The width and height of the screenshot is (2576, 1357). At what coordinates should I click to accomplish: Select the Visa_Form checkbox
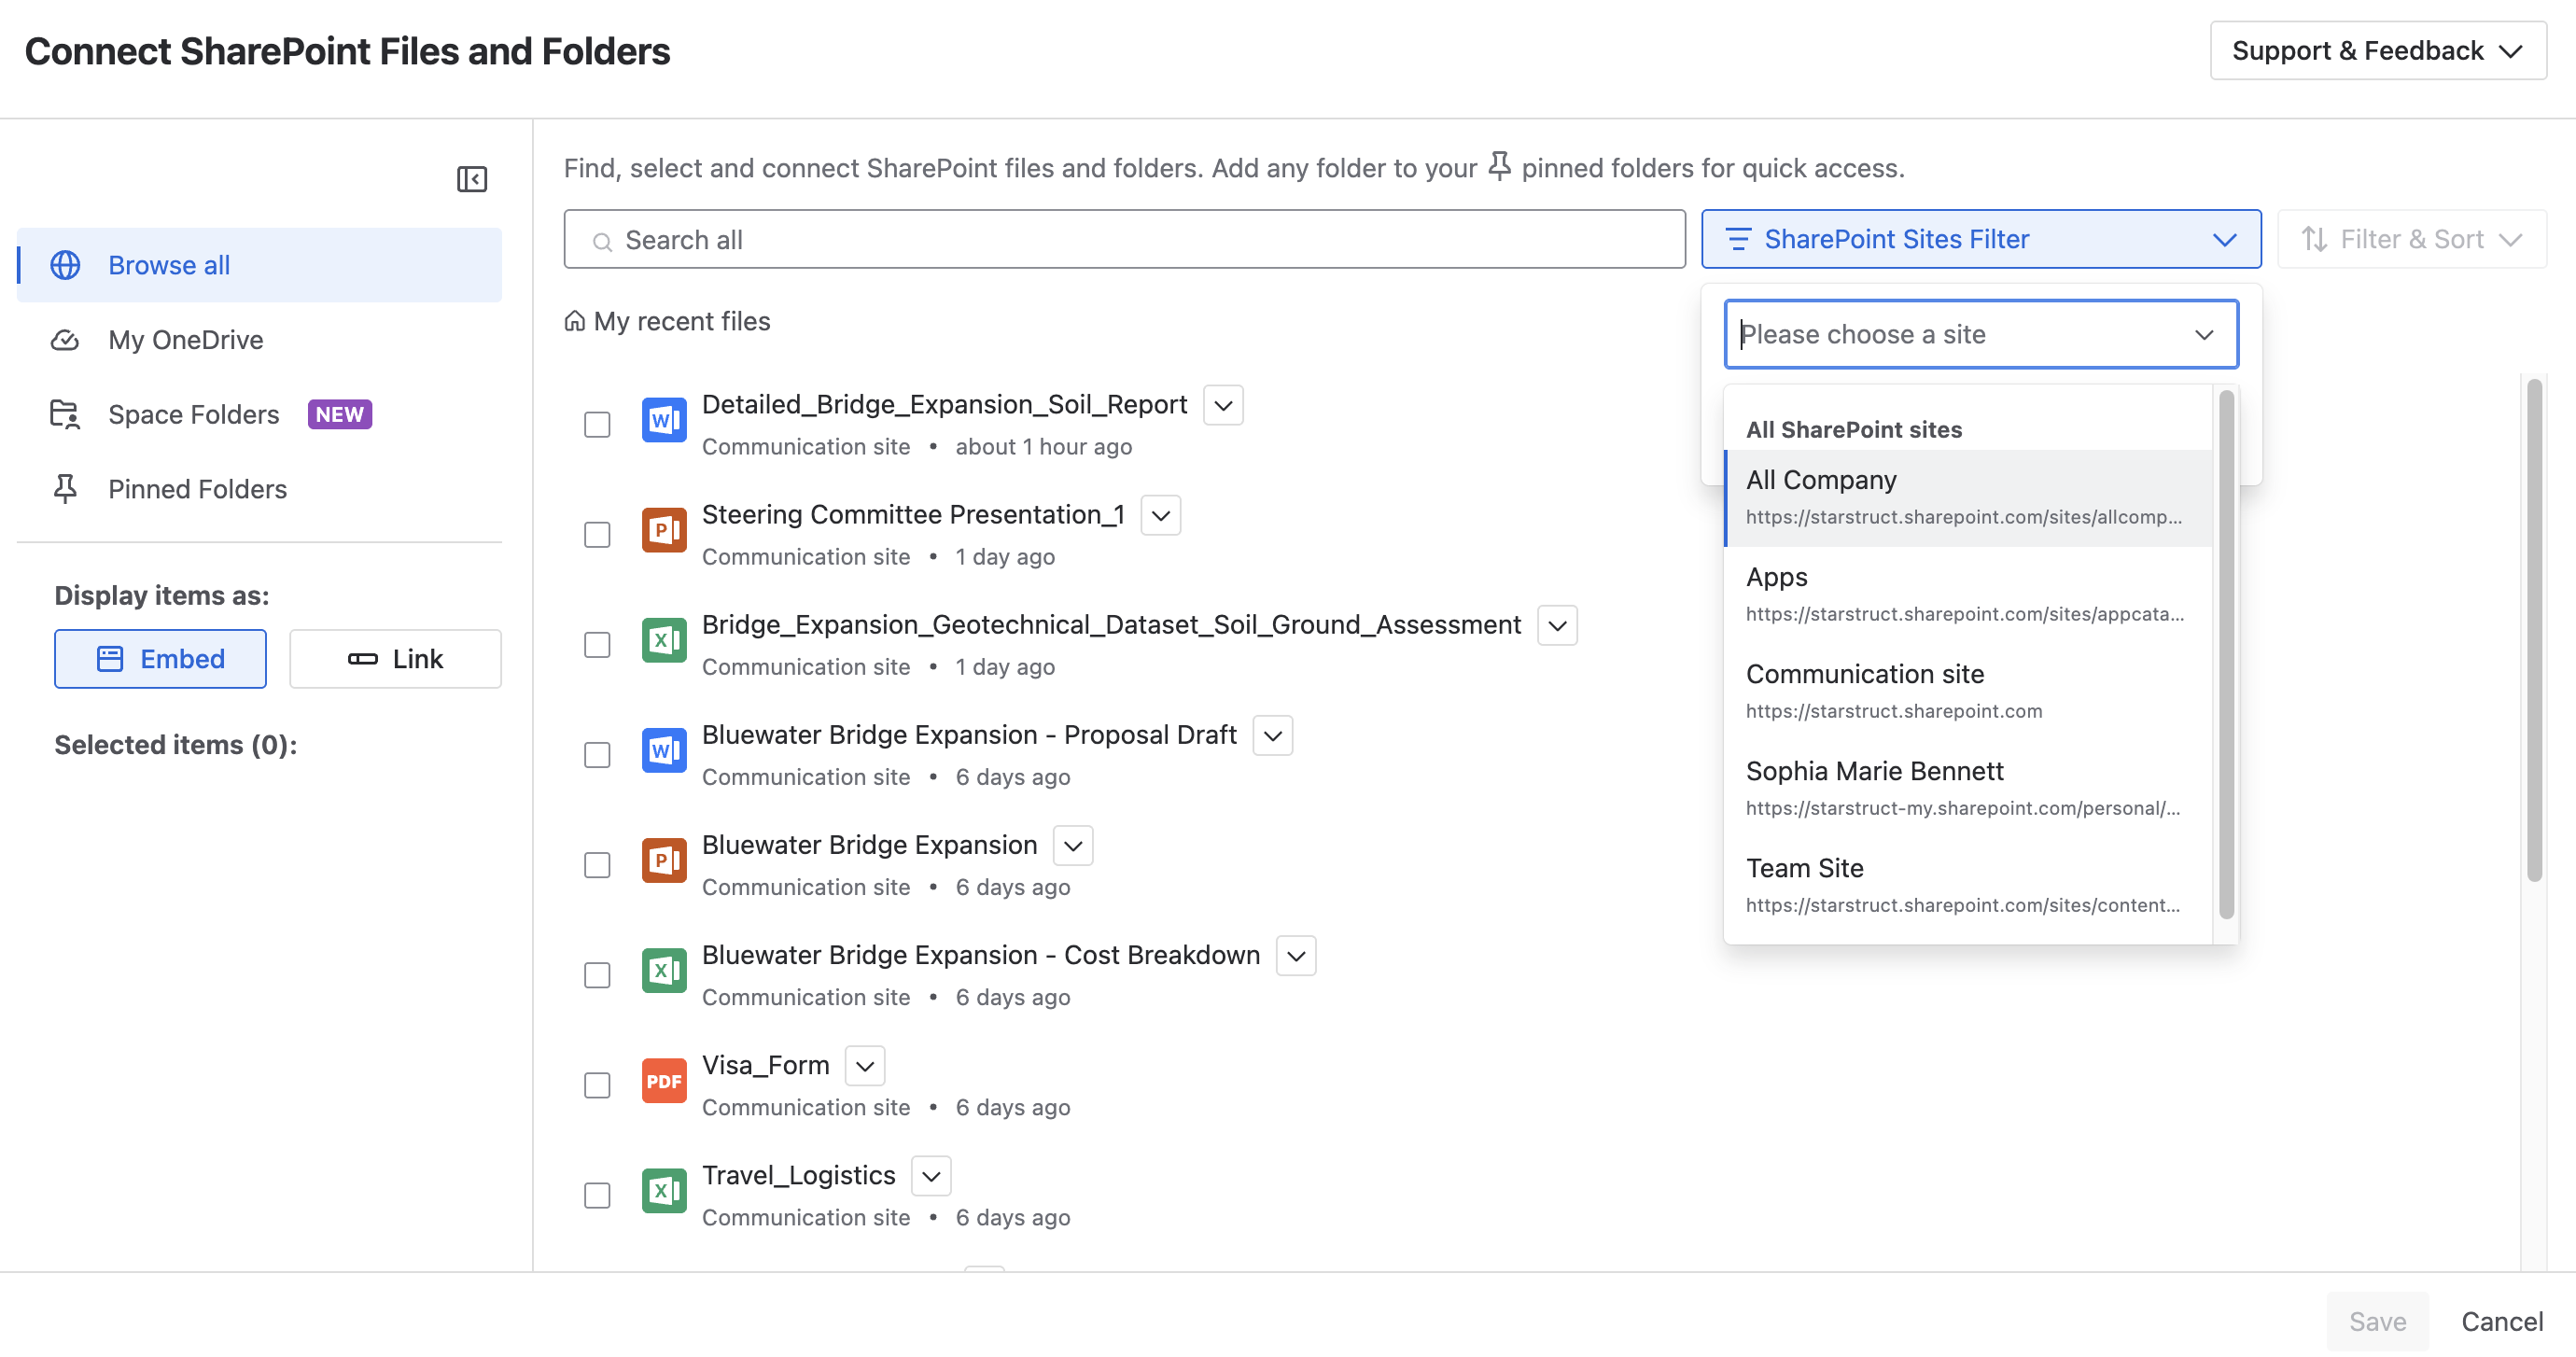(597, 1085)
